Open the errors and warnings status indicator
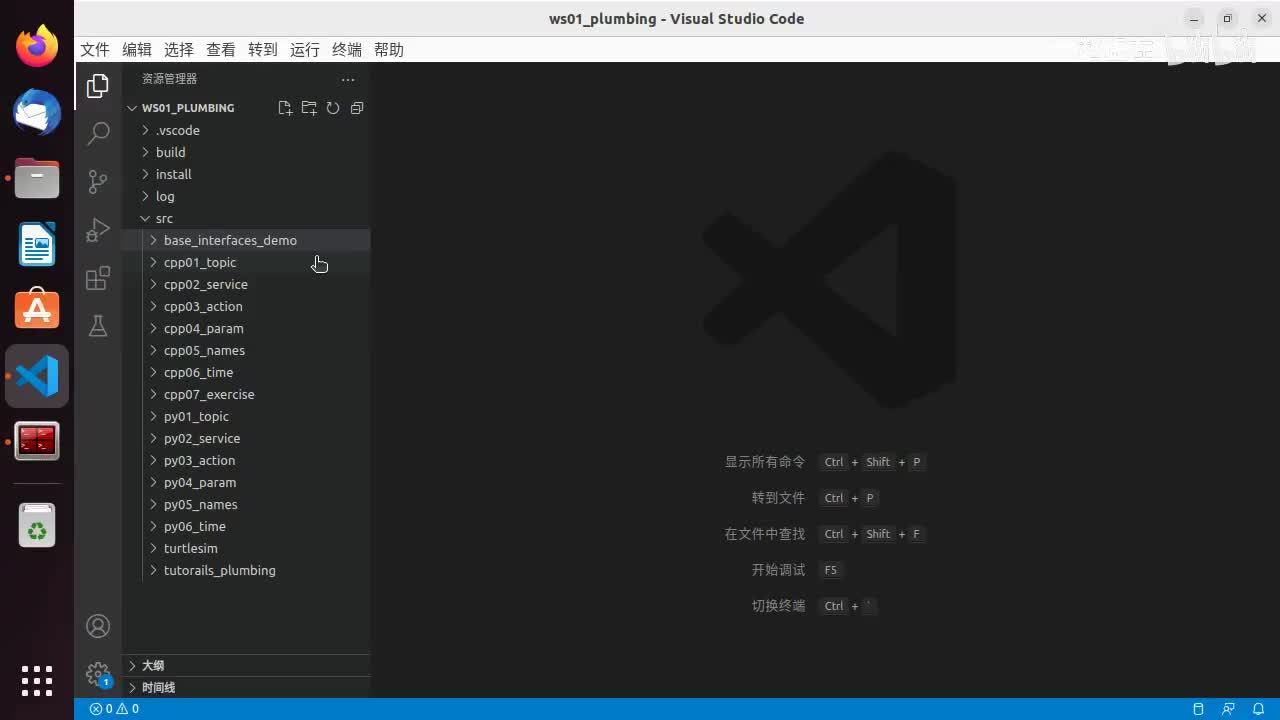 tap(114, 709)
